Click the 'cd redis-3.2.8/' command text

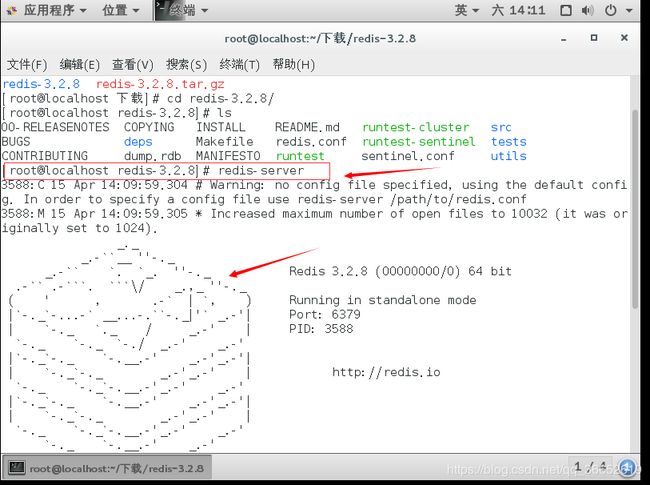220,99
